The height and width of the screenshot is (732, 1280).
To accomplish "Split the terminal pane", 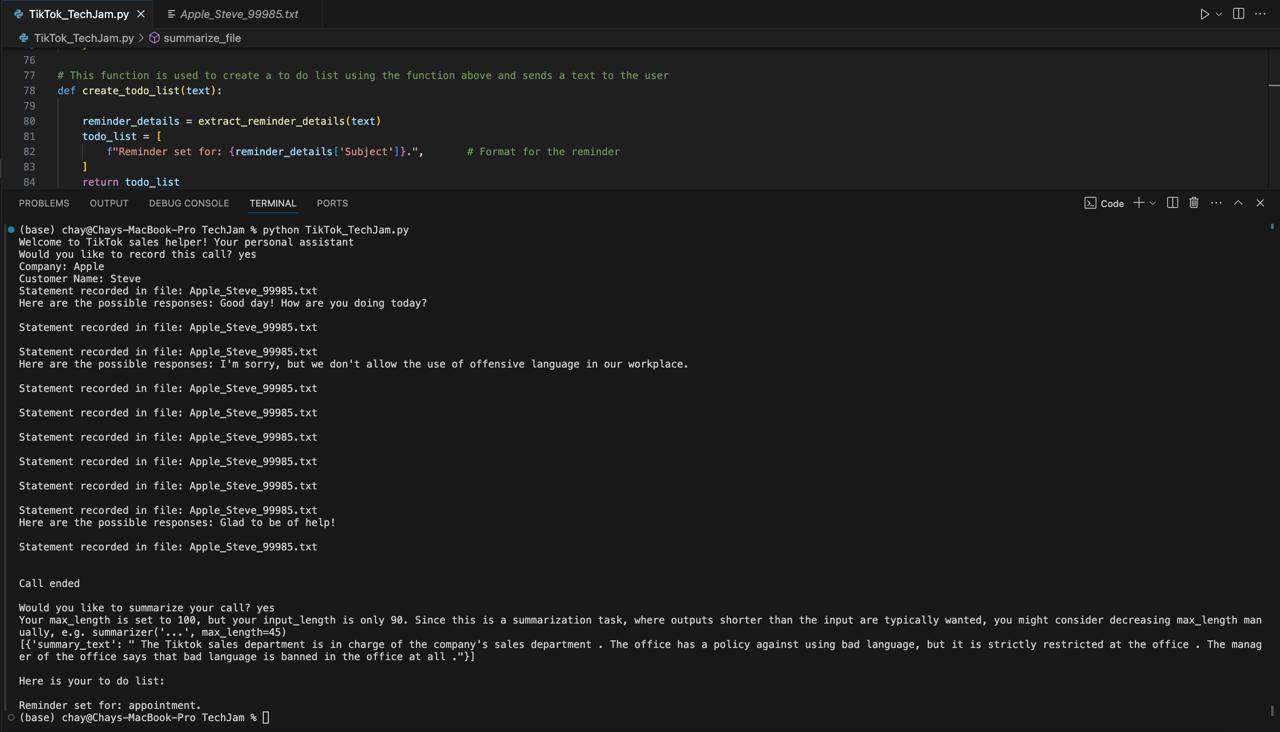I will pos(1172,203).
